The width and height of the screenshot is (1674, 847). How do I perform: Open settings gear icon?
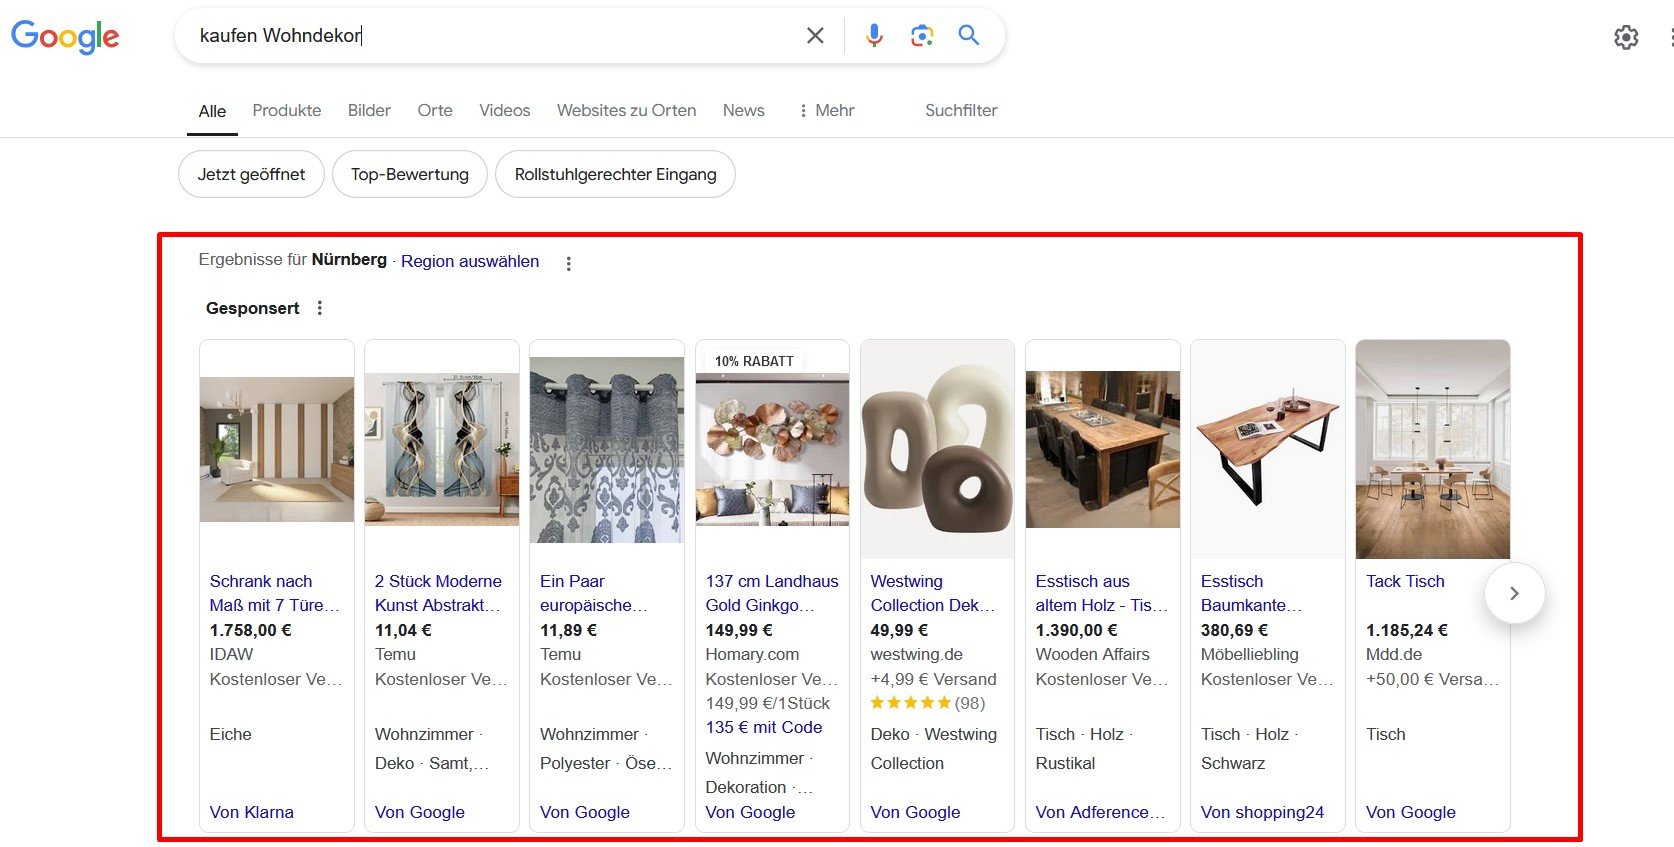click(1626, 37)
